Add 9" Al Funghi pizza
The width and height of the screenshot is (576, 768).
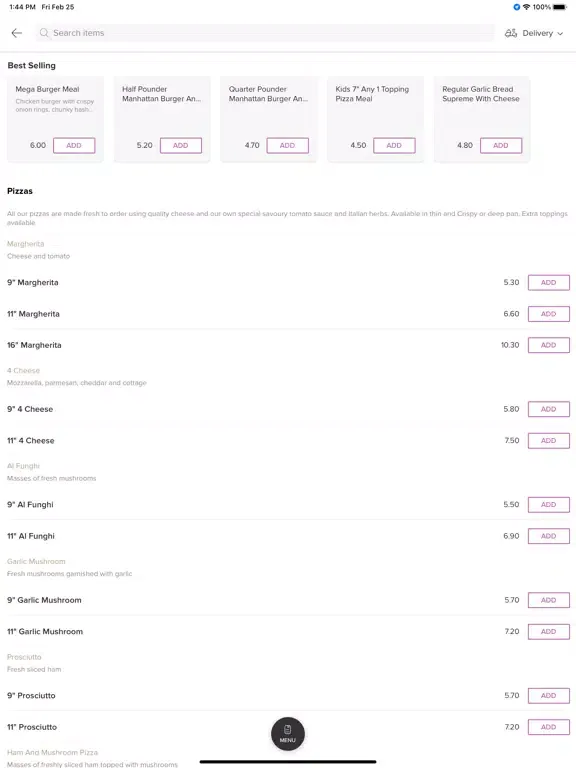549,504
